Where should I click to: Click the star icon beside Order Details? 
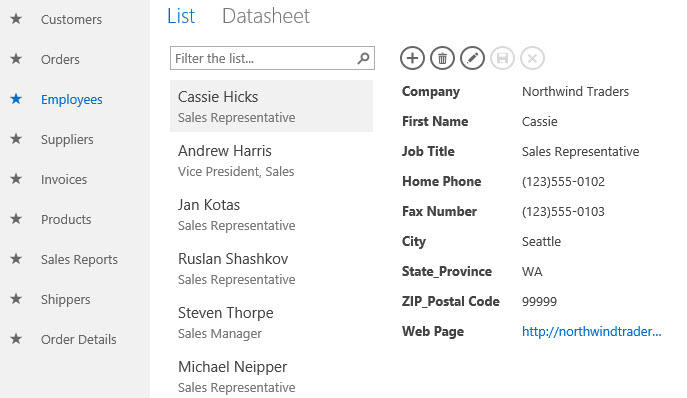tap(16, 339)
